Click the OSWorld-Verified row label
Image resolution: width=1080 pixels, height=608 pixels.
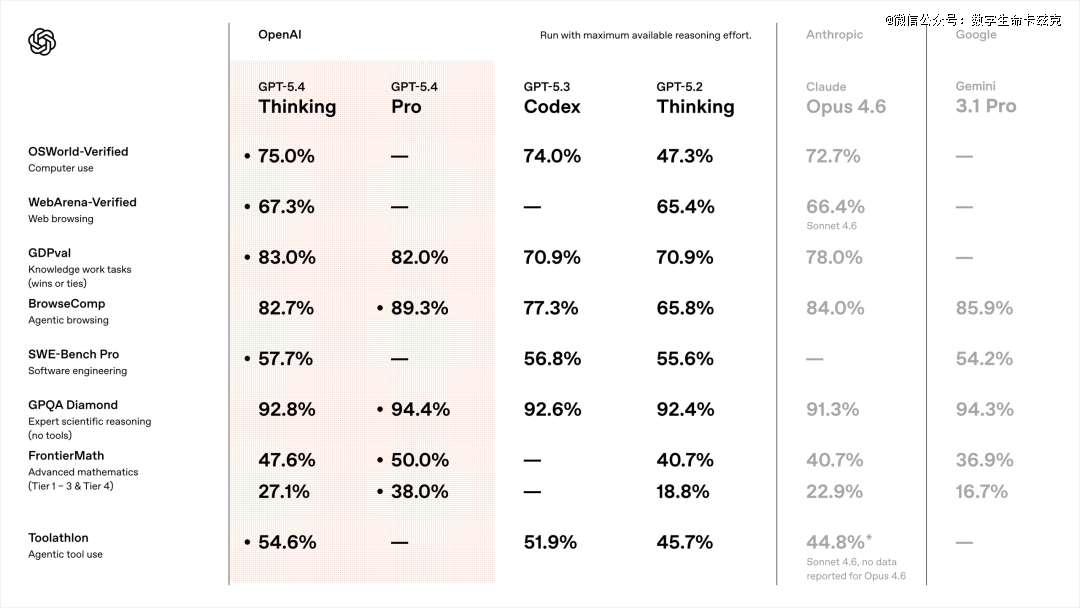[78, 152]
